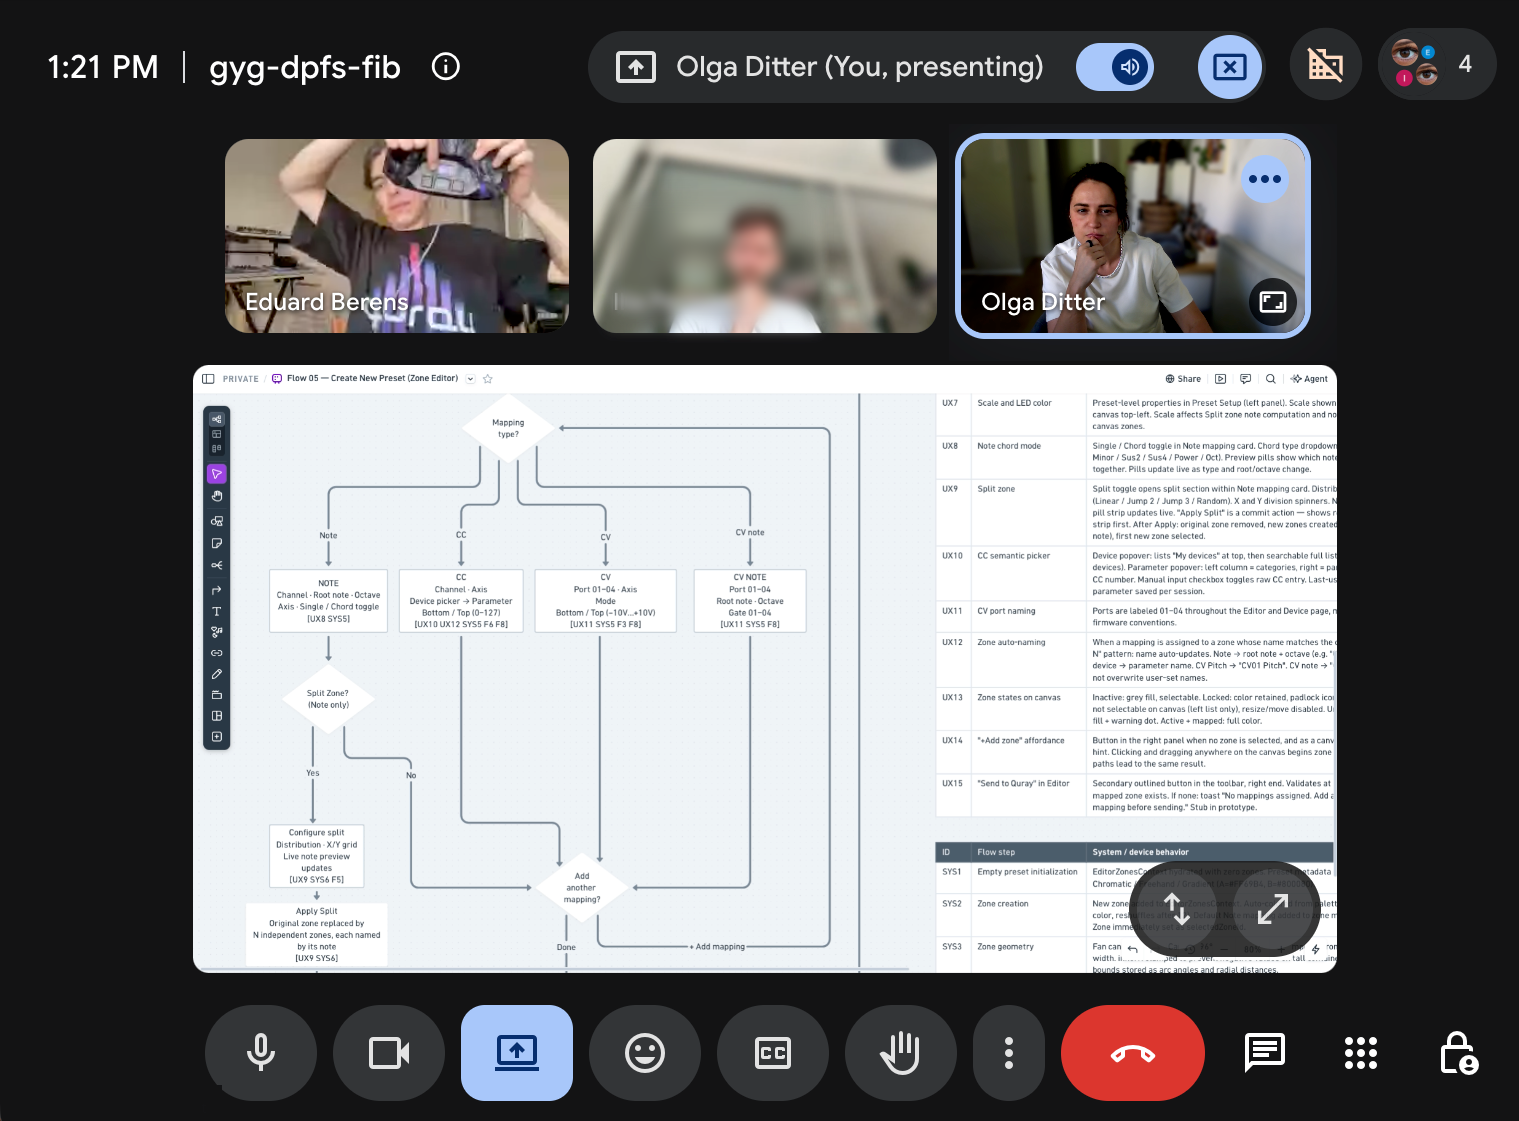Click the Share button in document header

tap(1183, 379)
